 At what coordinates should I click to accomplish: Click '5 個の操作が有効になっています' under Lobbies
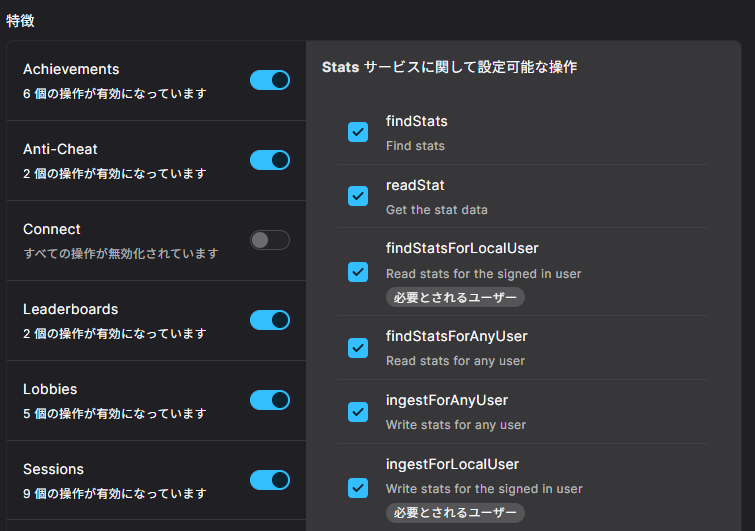tap(115, 414)
